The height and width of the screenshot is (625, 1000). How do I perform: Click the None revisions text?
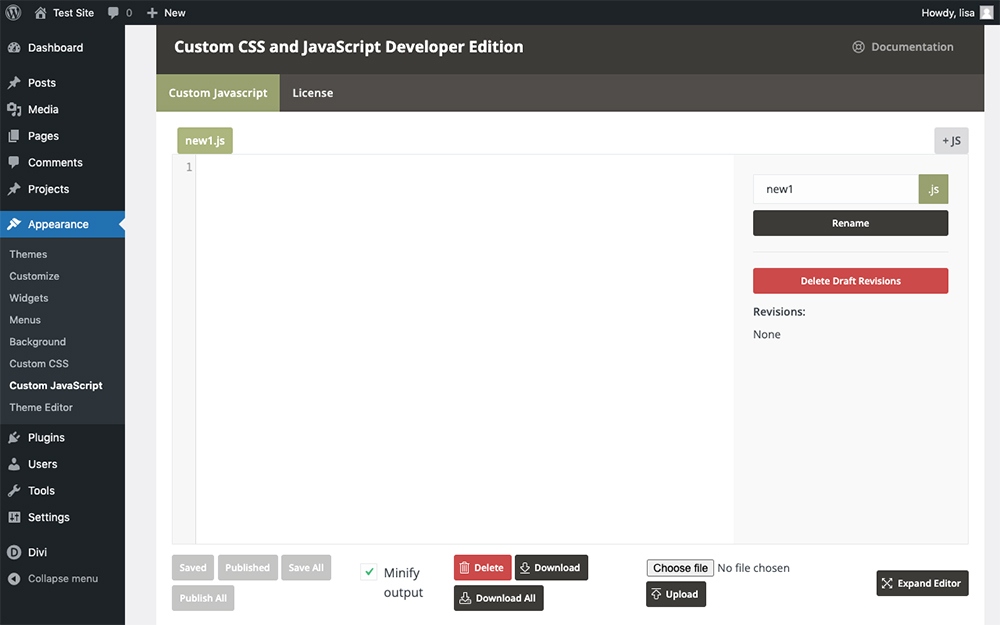[767, 334]
